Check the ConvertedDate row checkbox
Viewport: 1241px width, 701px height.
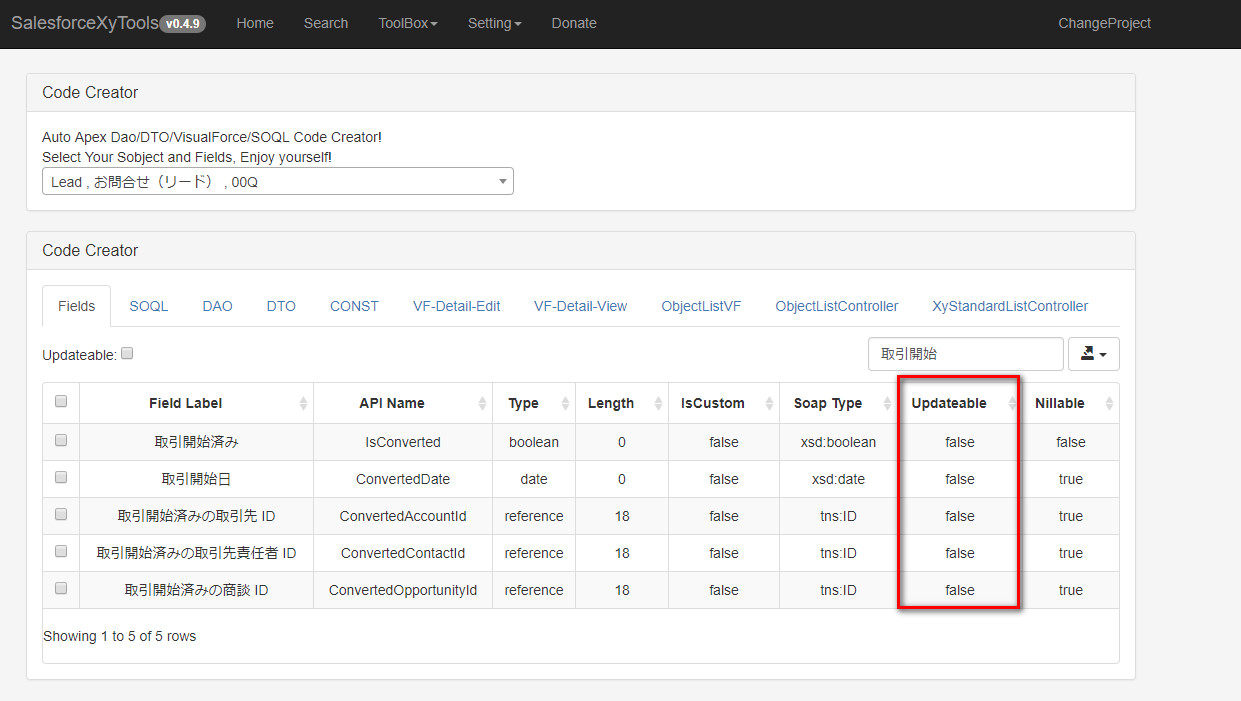point(61,477)
